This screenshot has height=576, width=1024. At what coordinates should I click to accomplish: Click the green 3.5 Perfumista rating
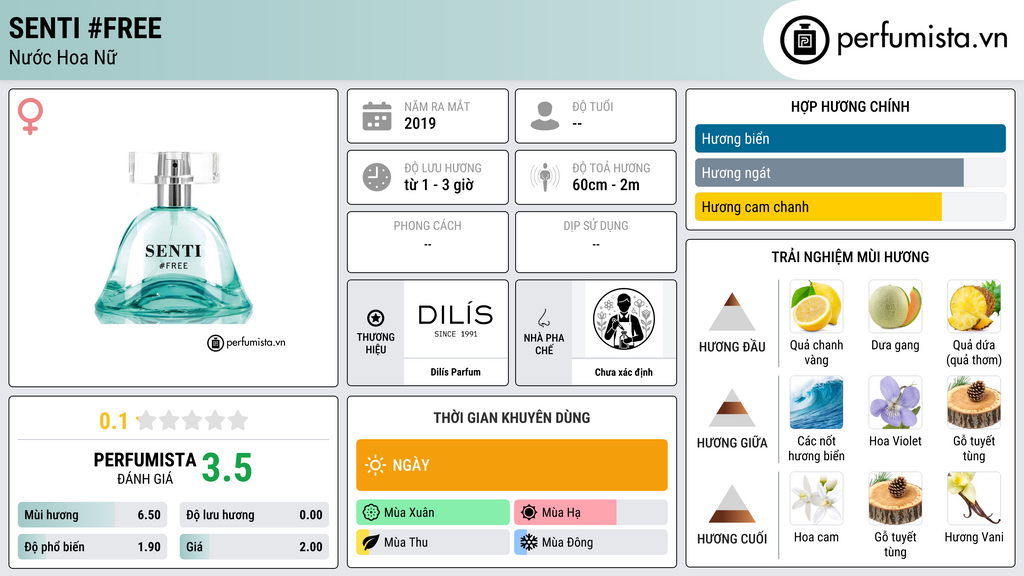coord(227,468)
